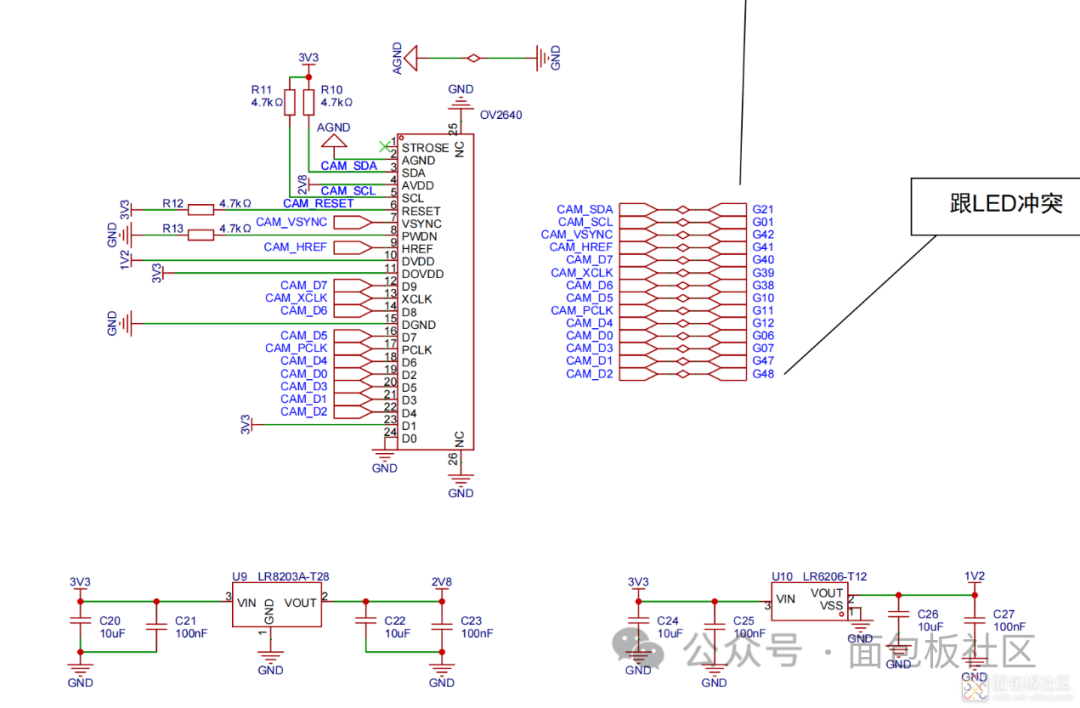Click the G39 net label
The width and height of the screenshot is (1080, 708).
click(763, 273)
